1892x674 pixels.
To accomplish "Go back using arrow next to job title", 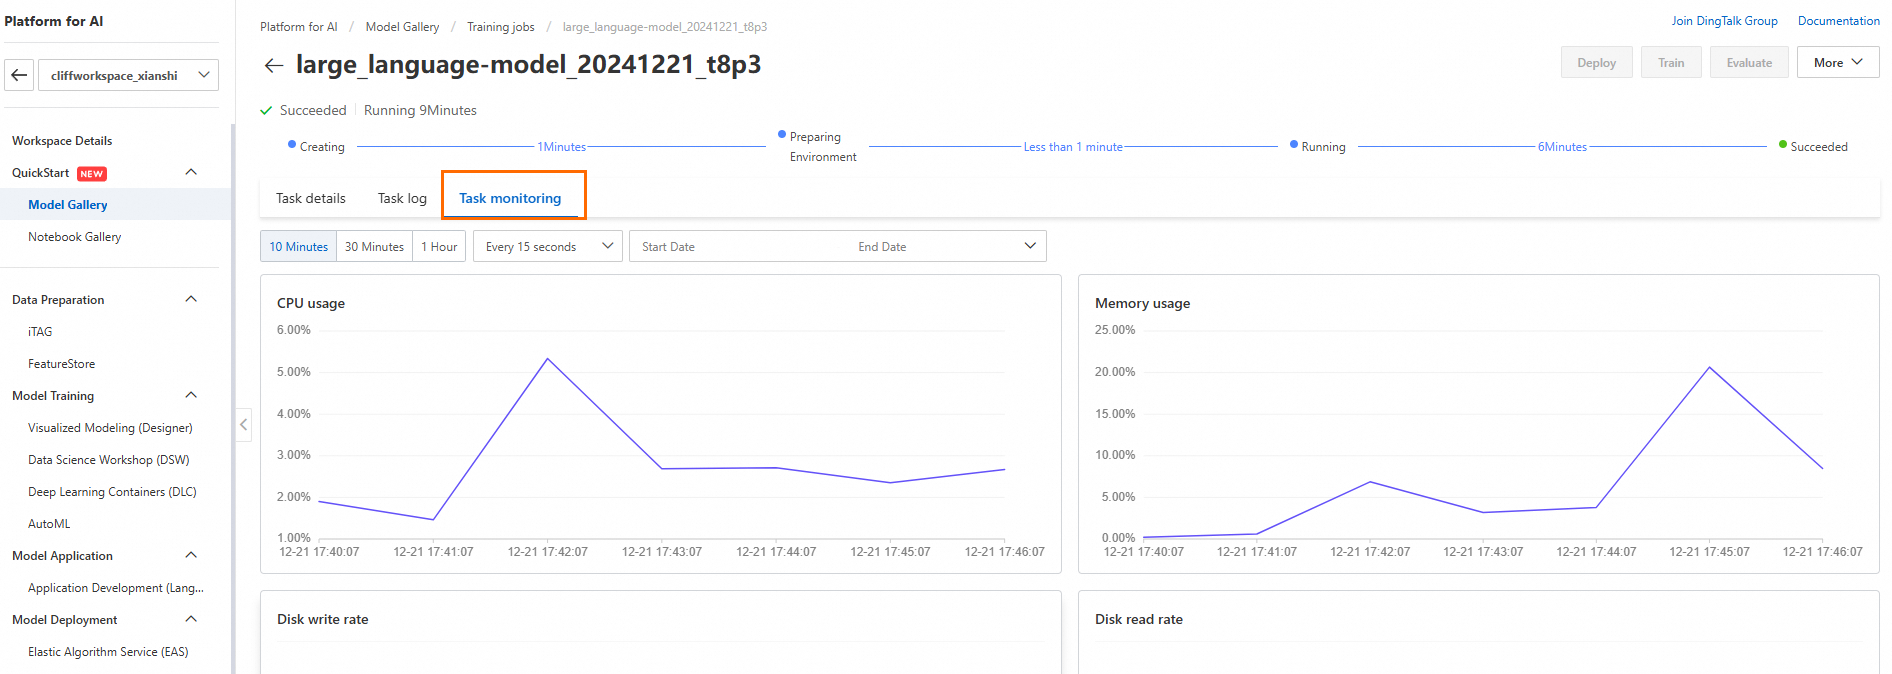I will (x=273, y=65).
